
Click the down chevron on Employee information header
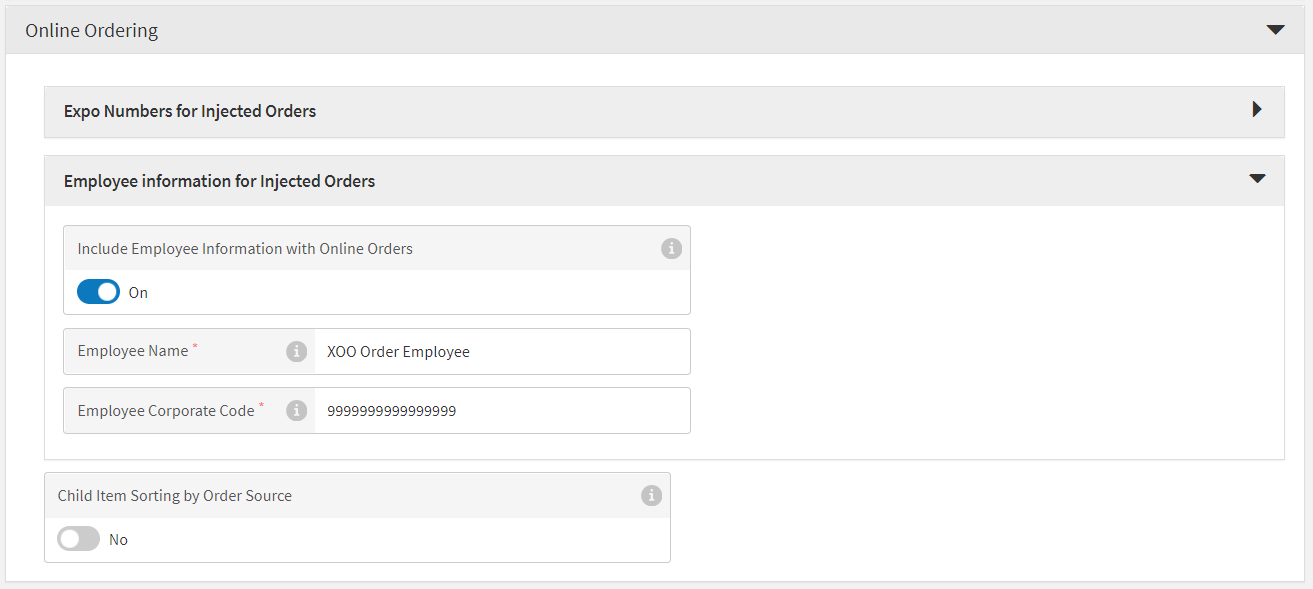pyautogui.click(x=1257, y=179)
